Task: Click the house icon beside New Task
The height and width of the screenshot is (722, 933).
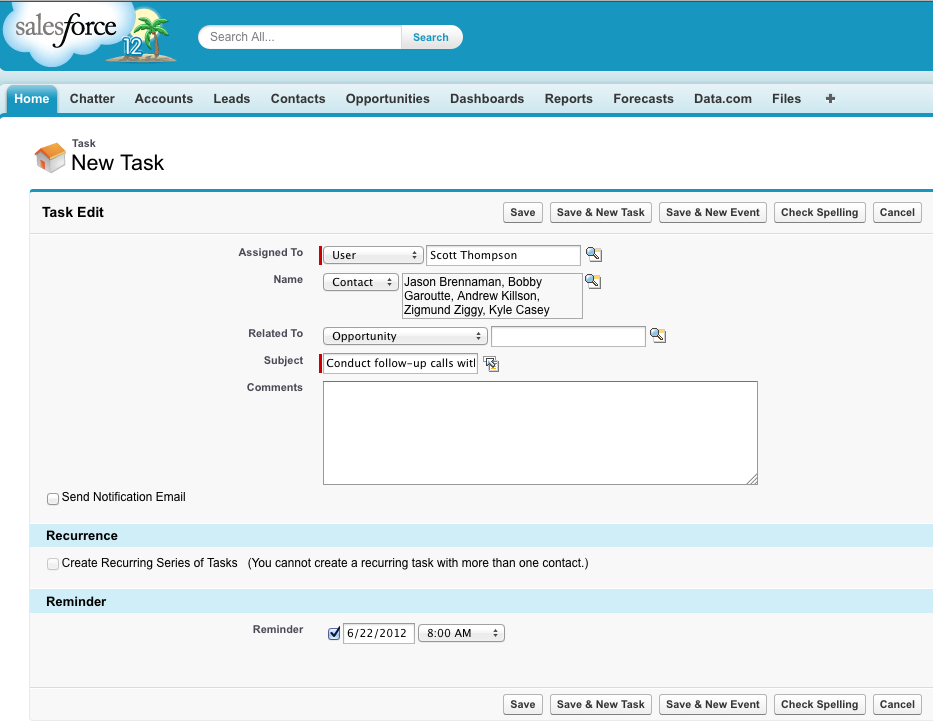Action: point(50,158)
